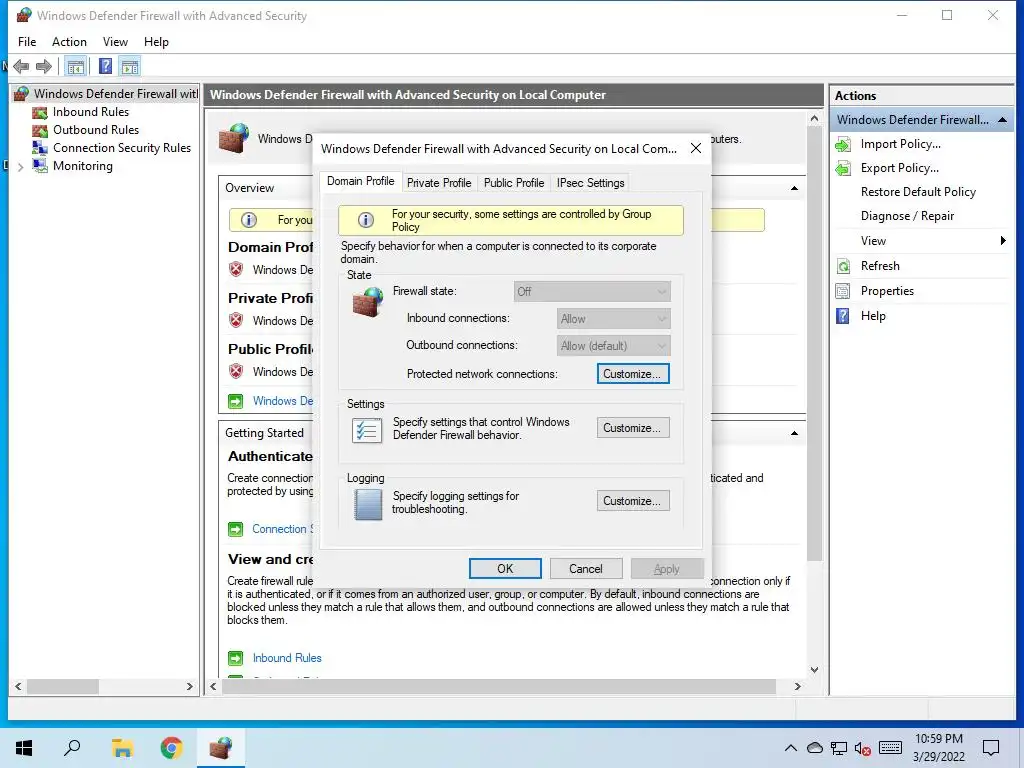Select the Domain Profile tab
Screen dimensions: 1024x768
360,181
